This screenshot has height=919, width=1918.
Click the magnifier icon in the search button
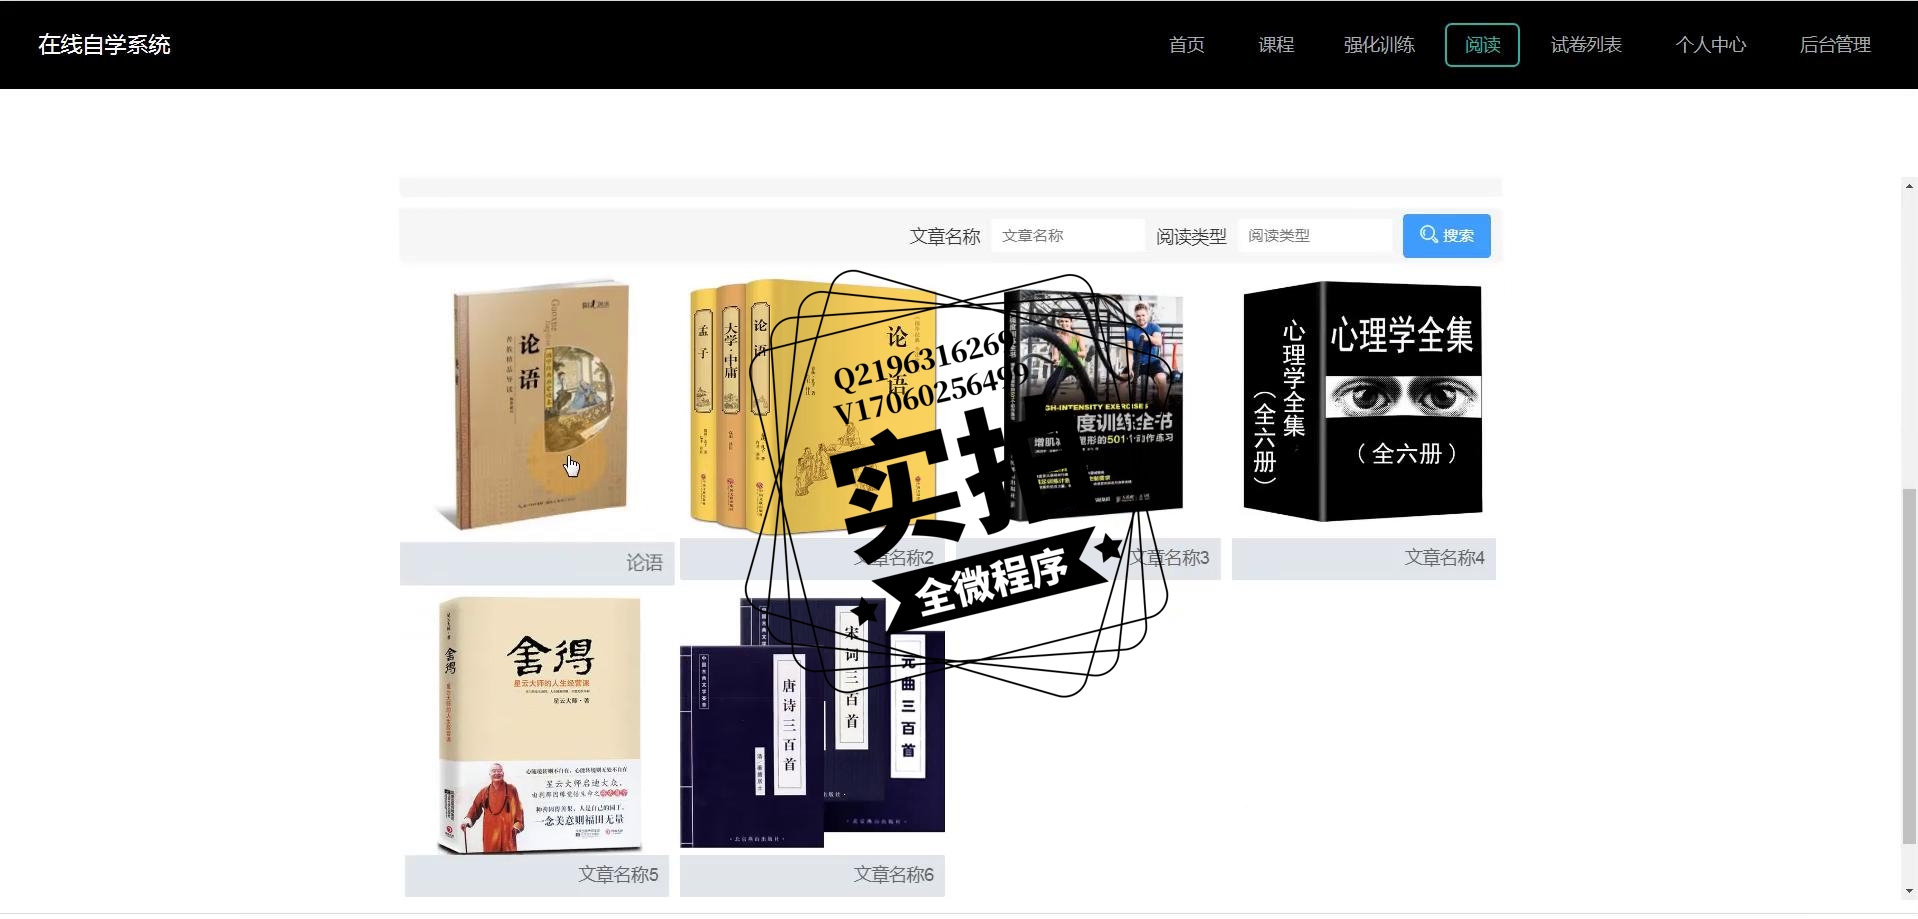(1429, 235)
